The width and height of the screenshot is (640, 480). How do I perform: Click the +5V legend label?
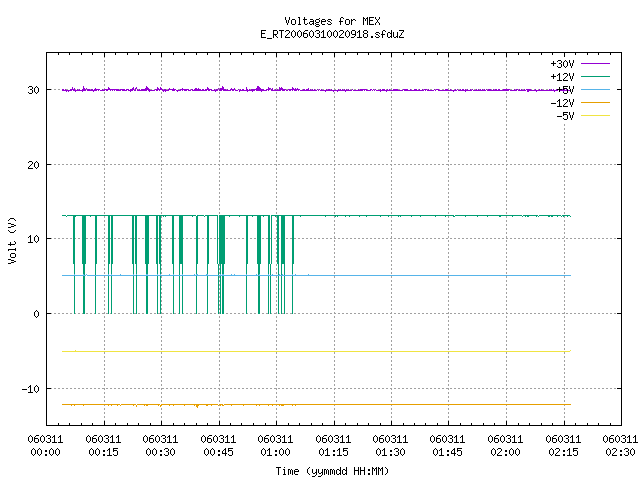pyautogui.click(x=565, y=90)
